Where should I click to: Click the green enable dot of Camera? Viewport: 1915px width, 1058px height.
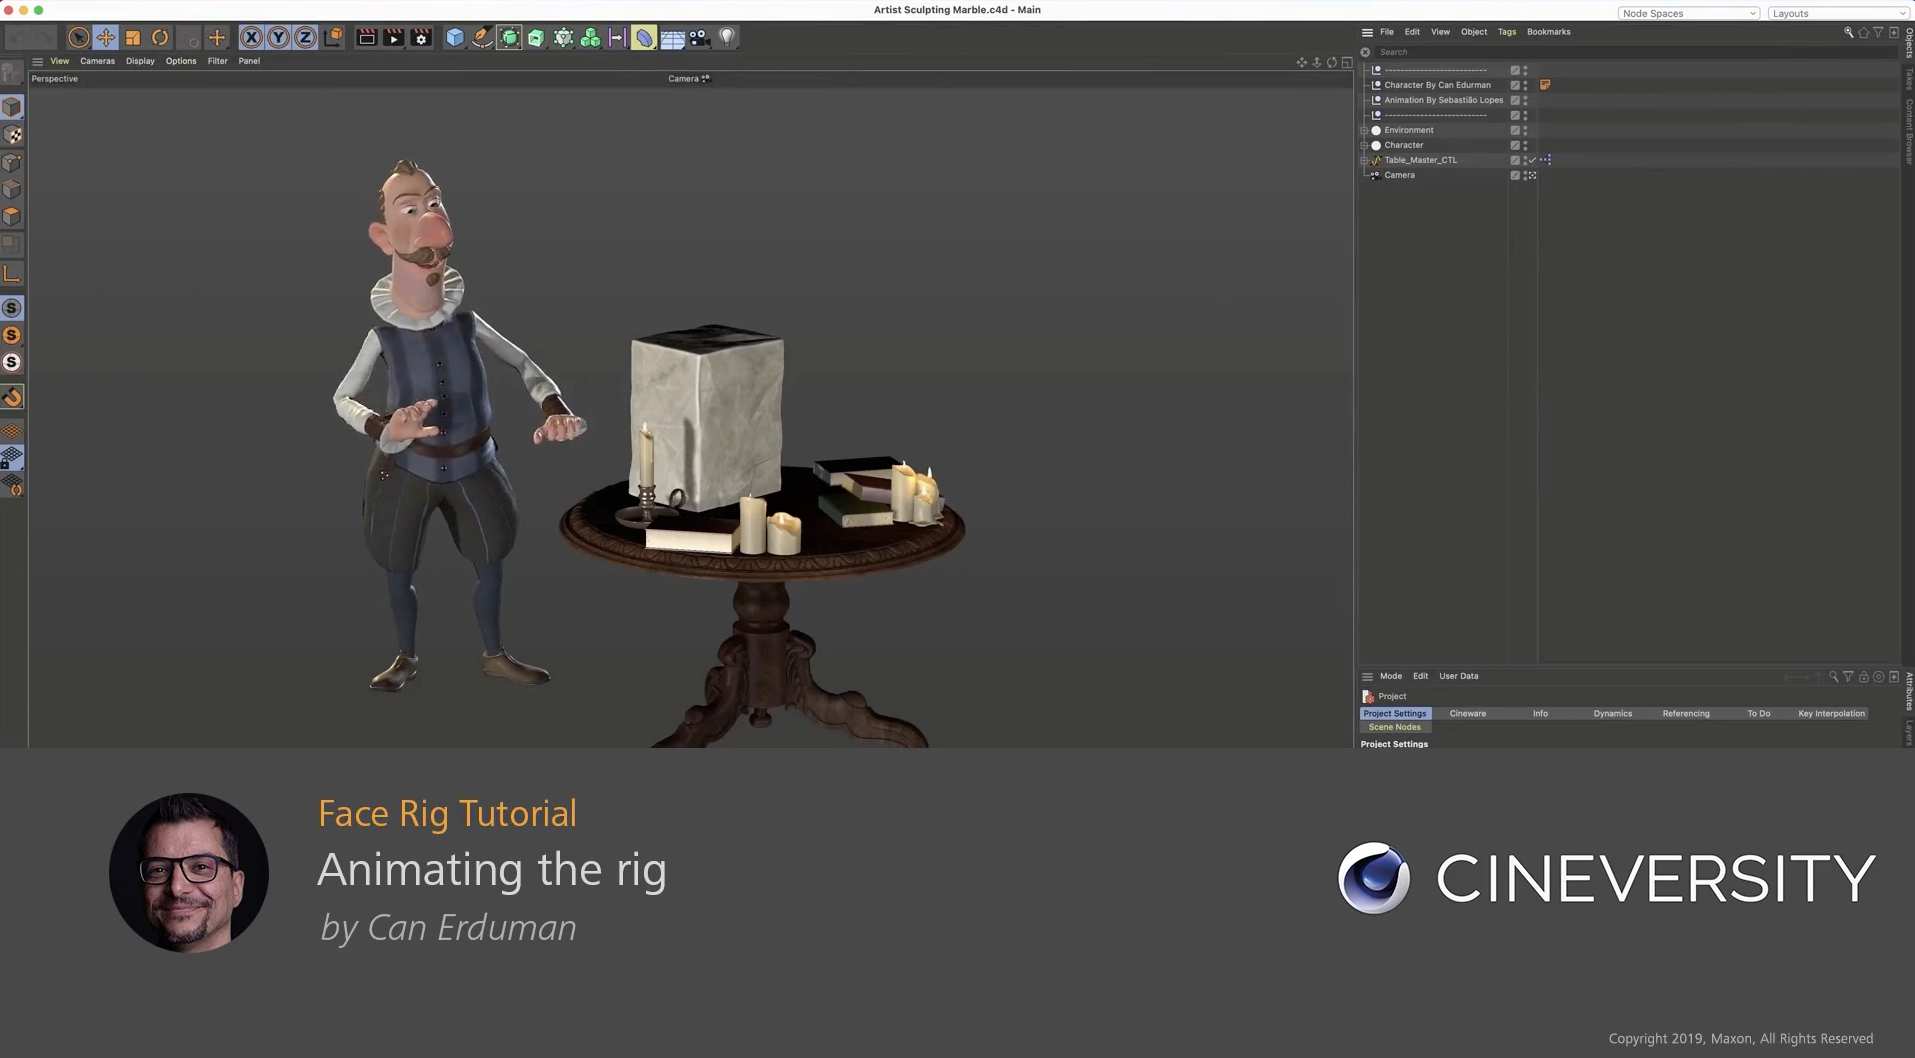click(x=1523, y=173)
